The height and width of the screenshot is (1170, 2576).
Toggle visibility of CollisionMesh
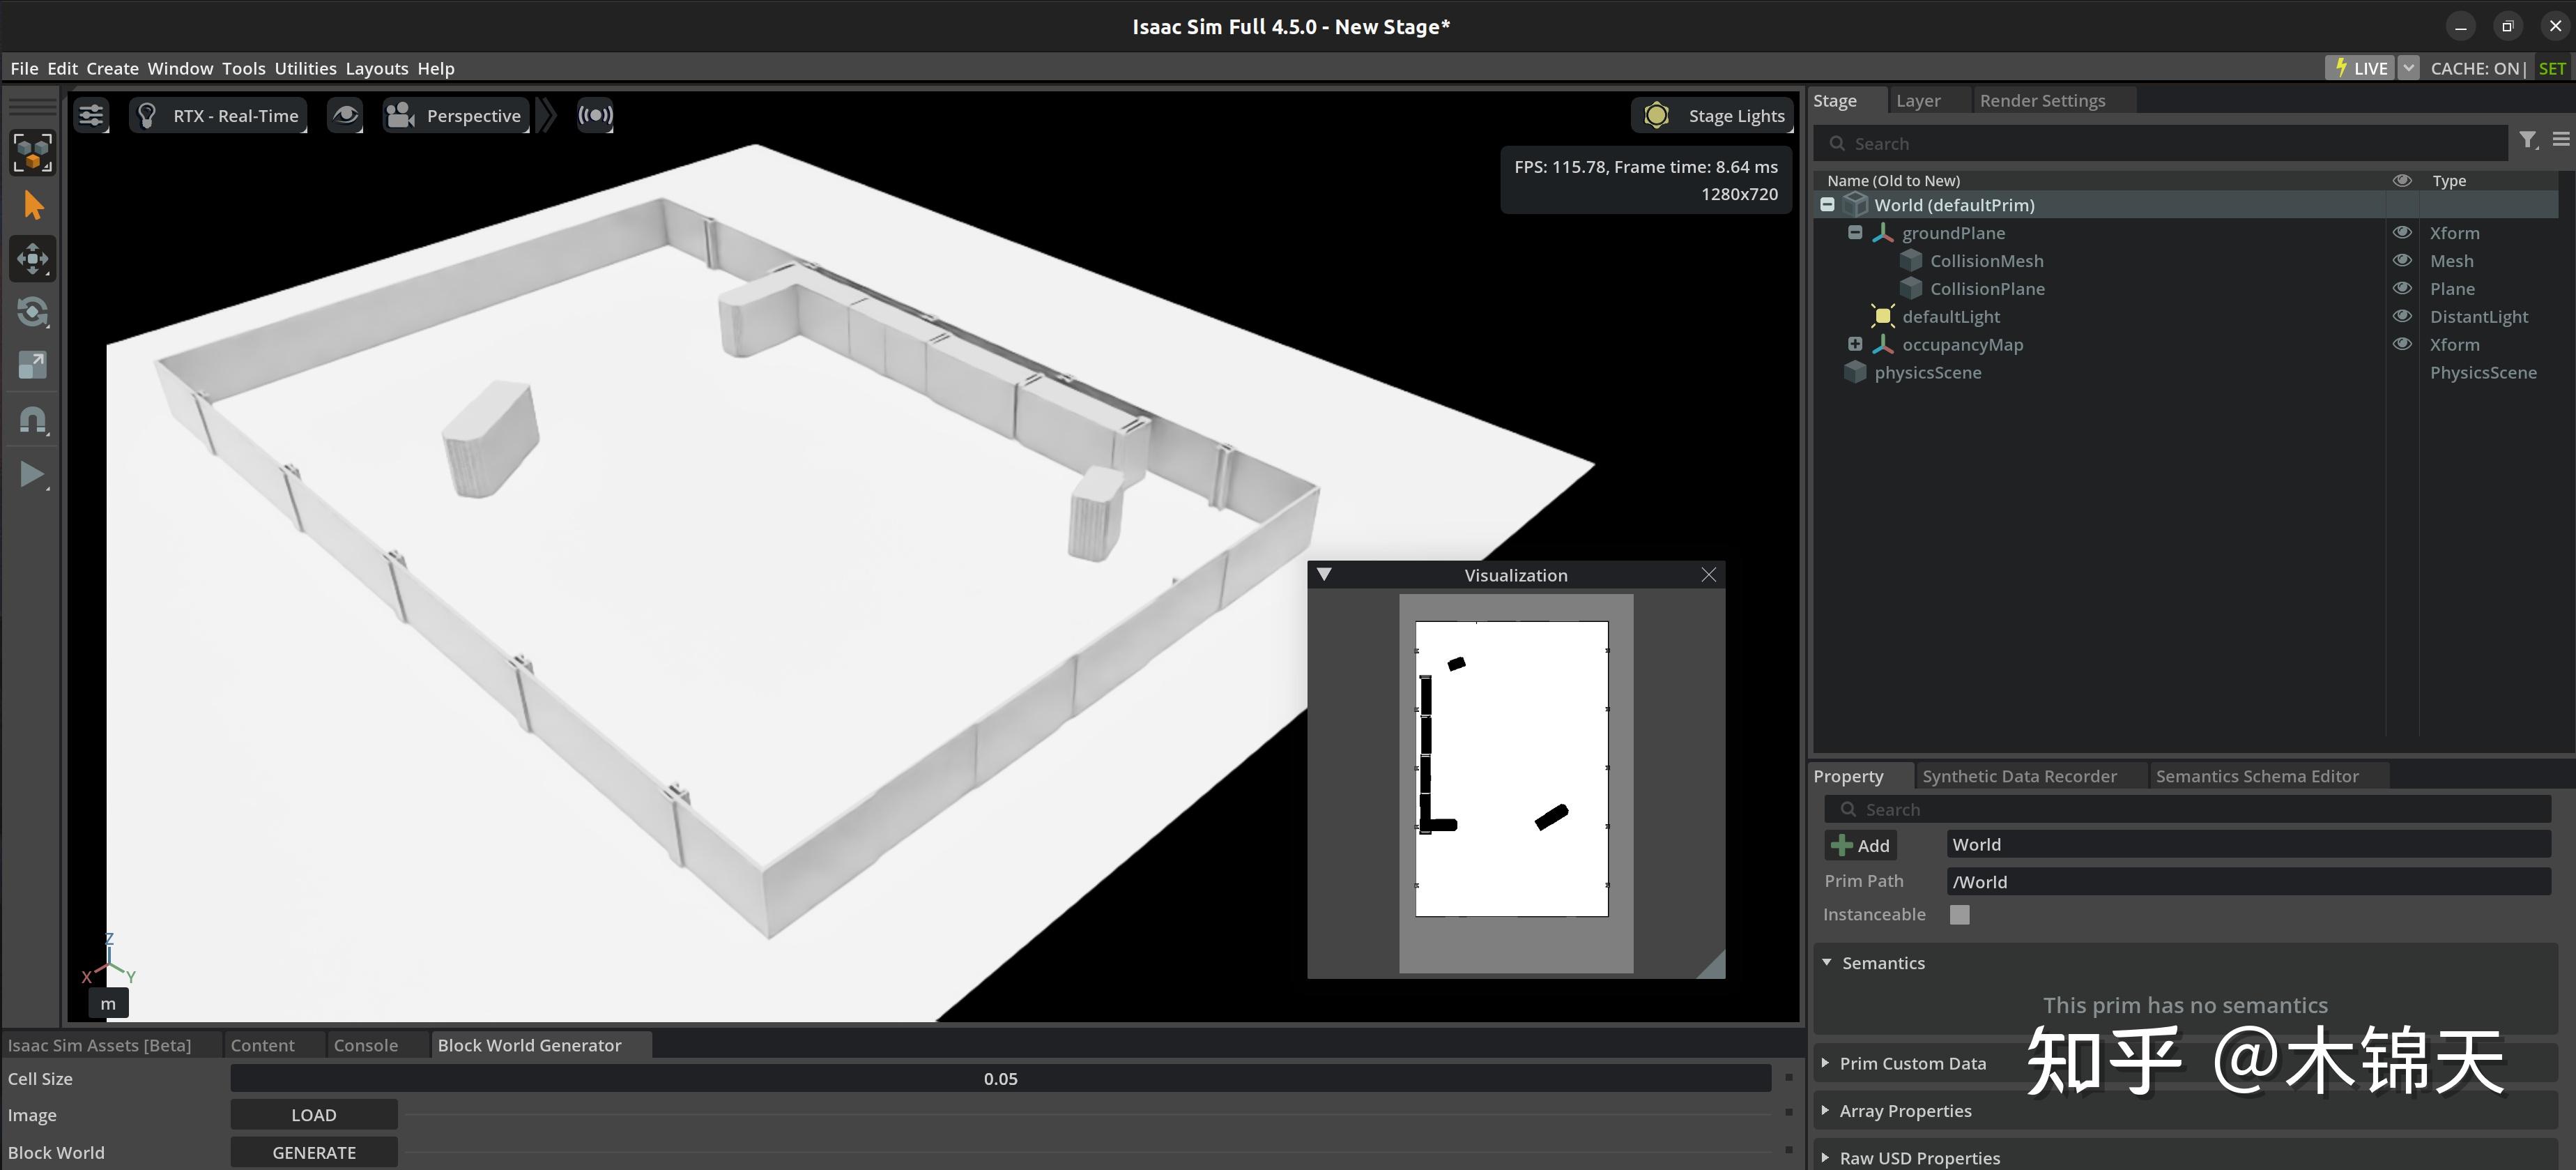click(x=2403, y=260)
